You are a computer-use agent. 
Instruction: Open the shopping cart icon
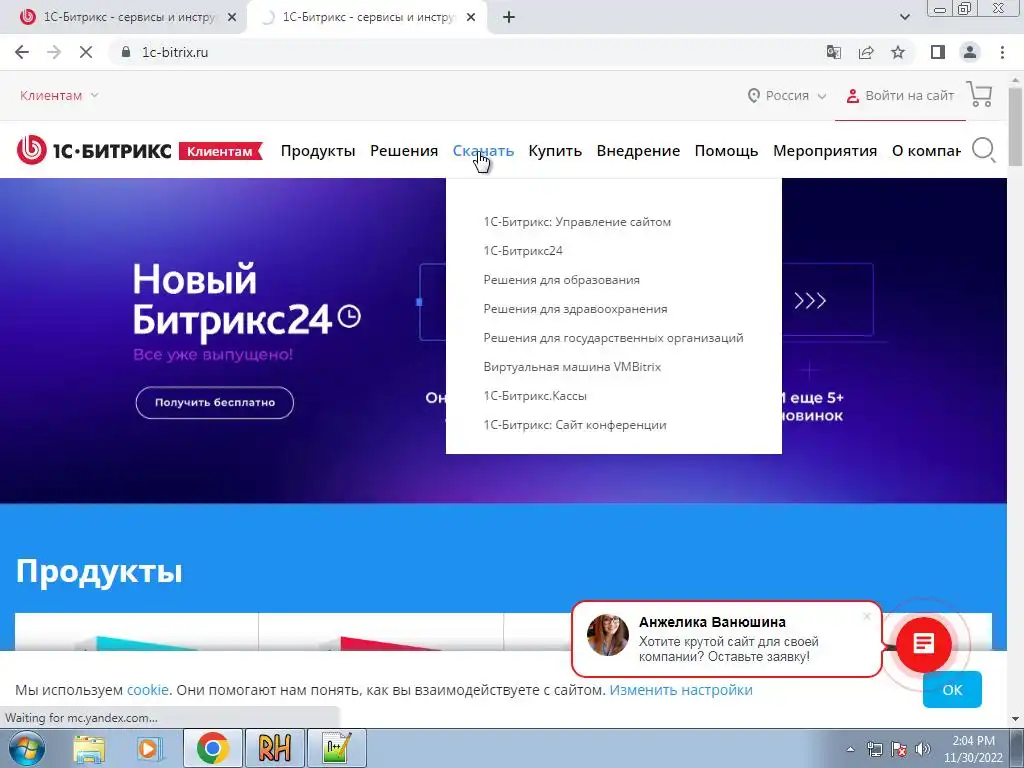(x=980, y=94)
